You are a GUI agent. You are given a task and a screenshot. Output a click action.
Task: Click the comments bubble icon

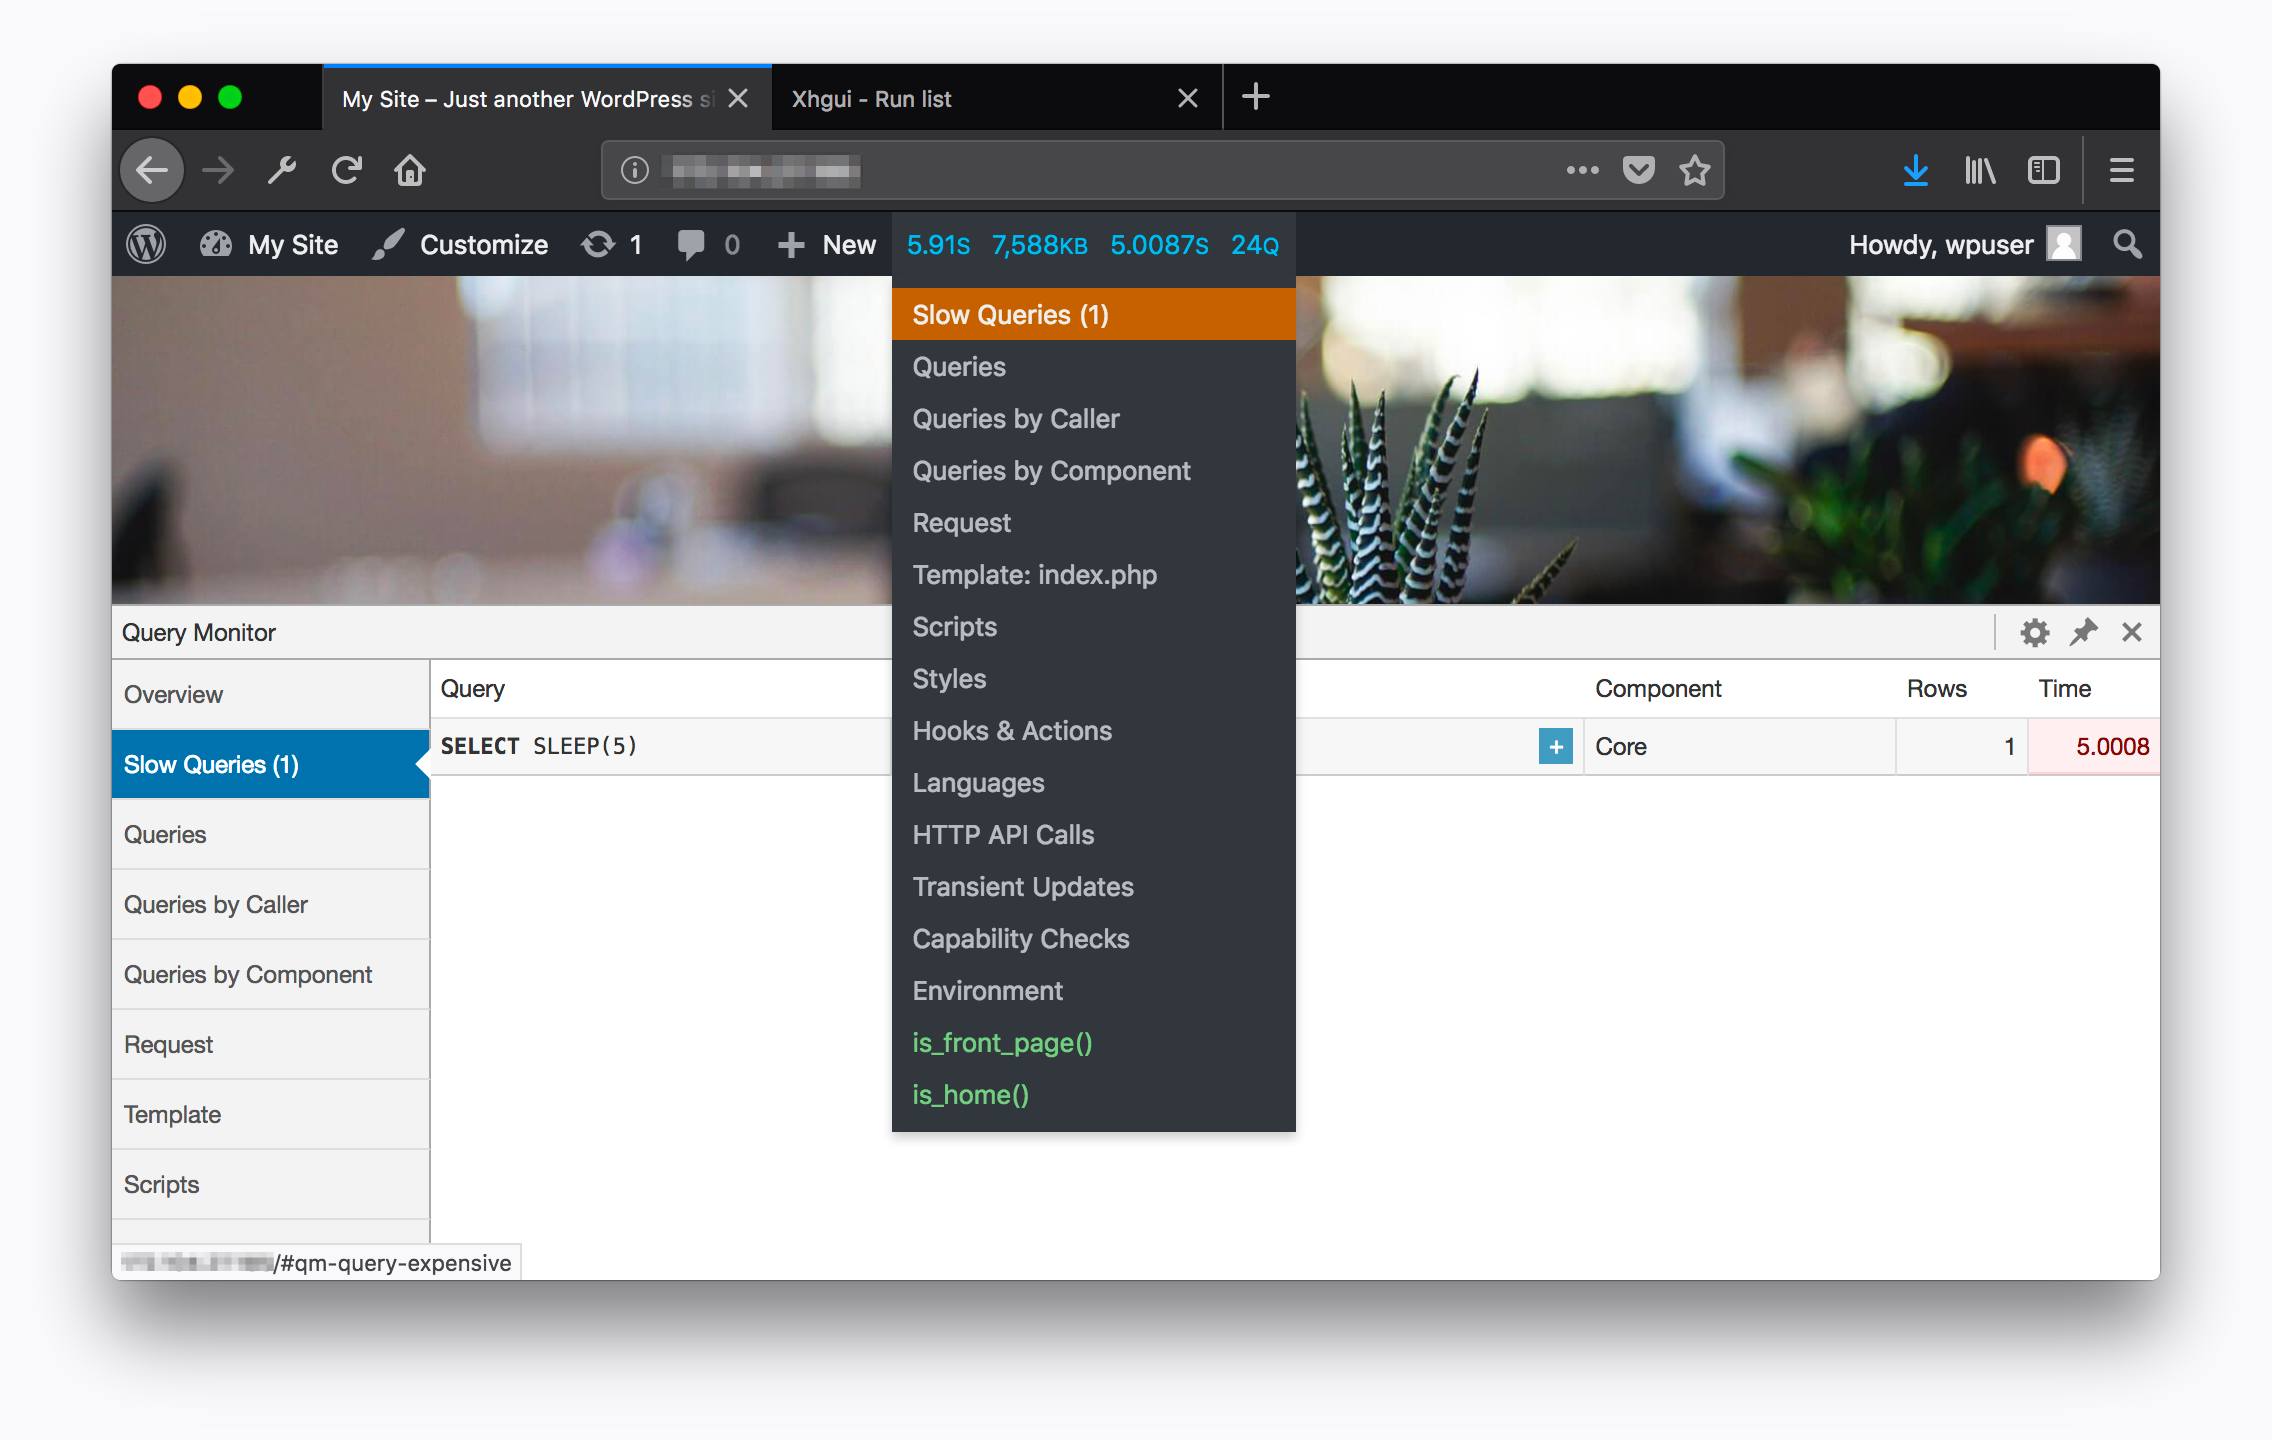coord(692,244)
